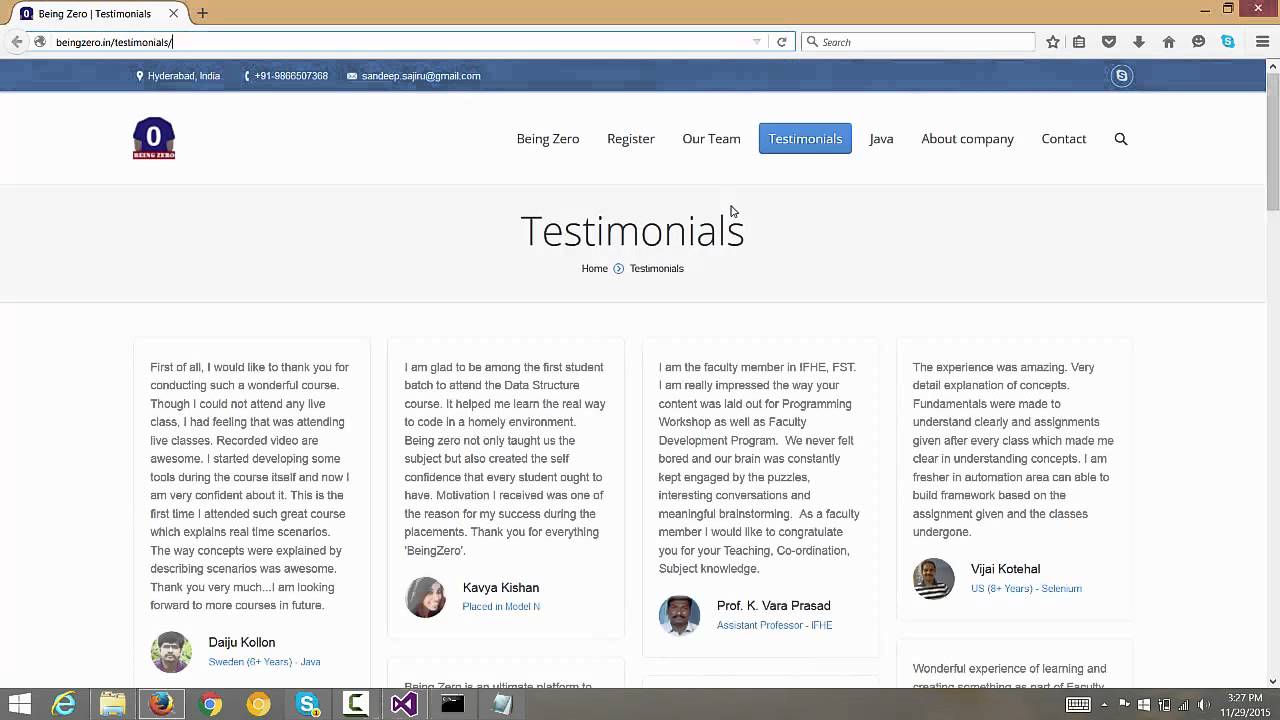Click 'US (8+ Years) - Selenium' text
1280x720 pixels.
pos(1026,589)
